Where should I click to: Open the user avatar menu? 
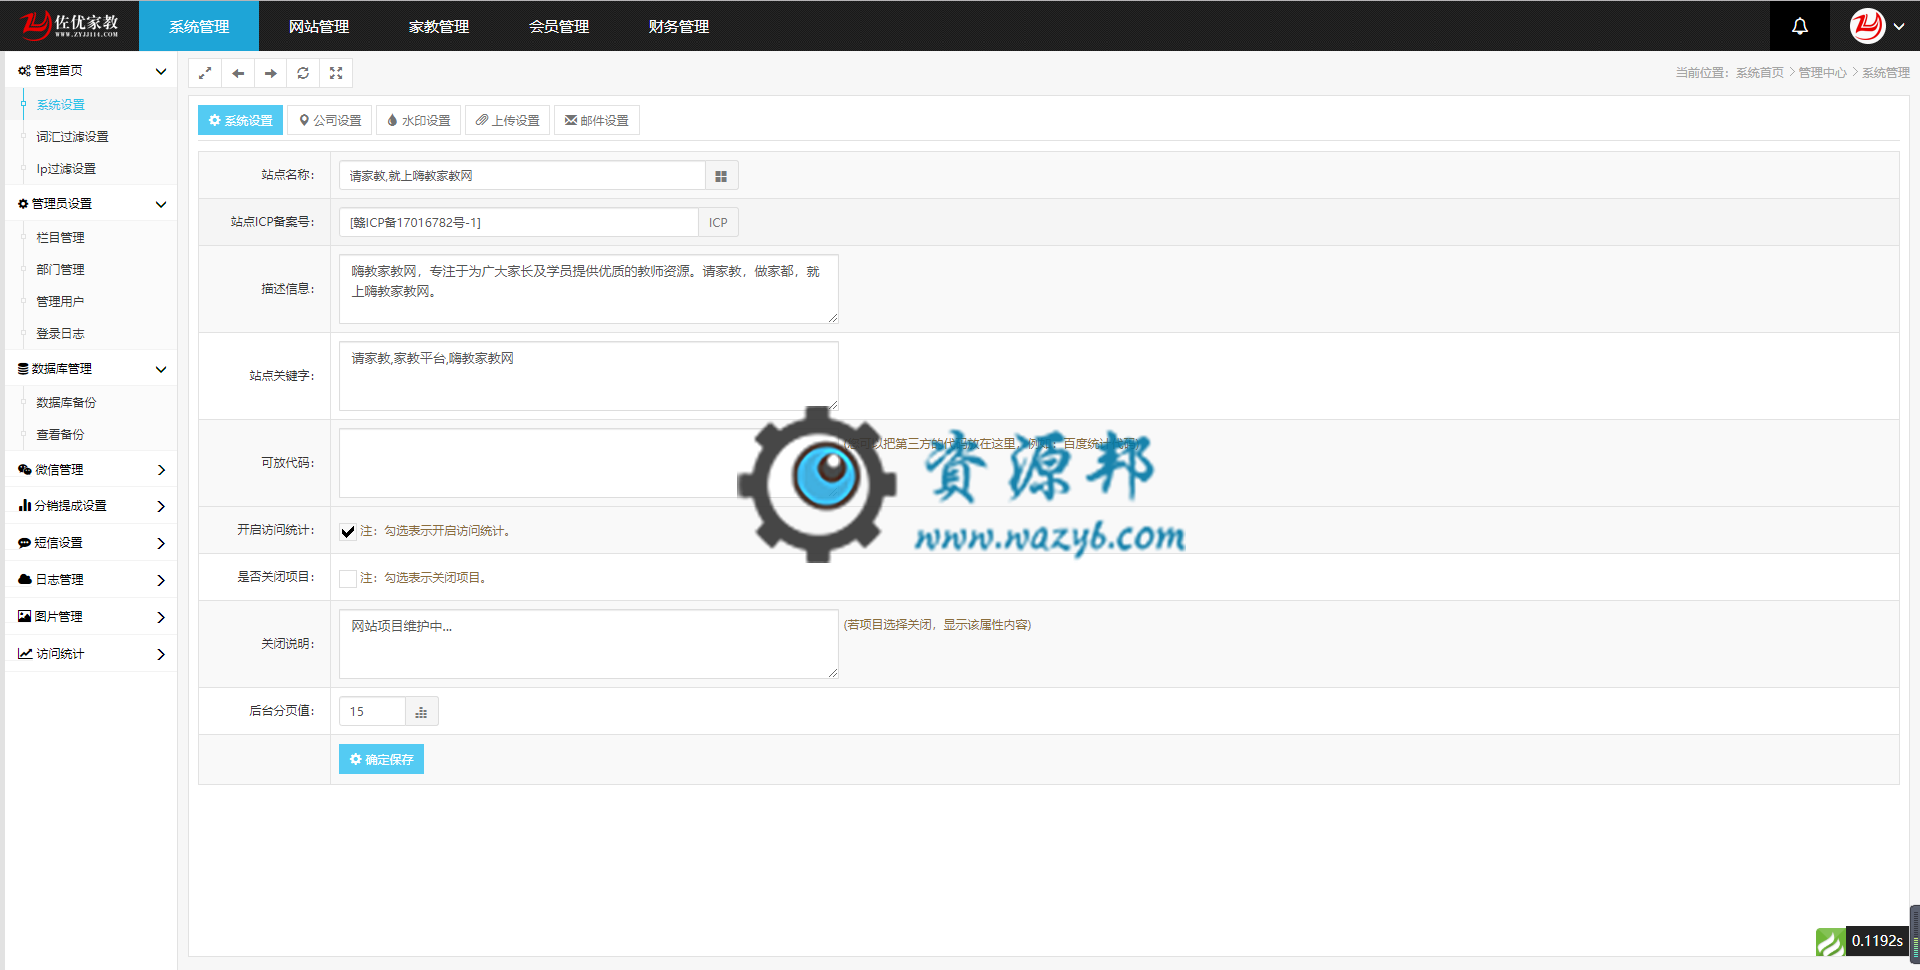pos(1877,26)
